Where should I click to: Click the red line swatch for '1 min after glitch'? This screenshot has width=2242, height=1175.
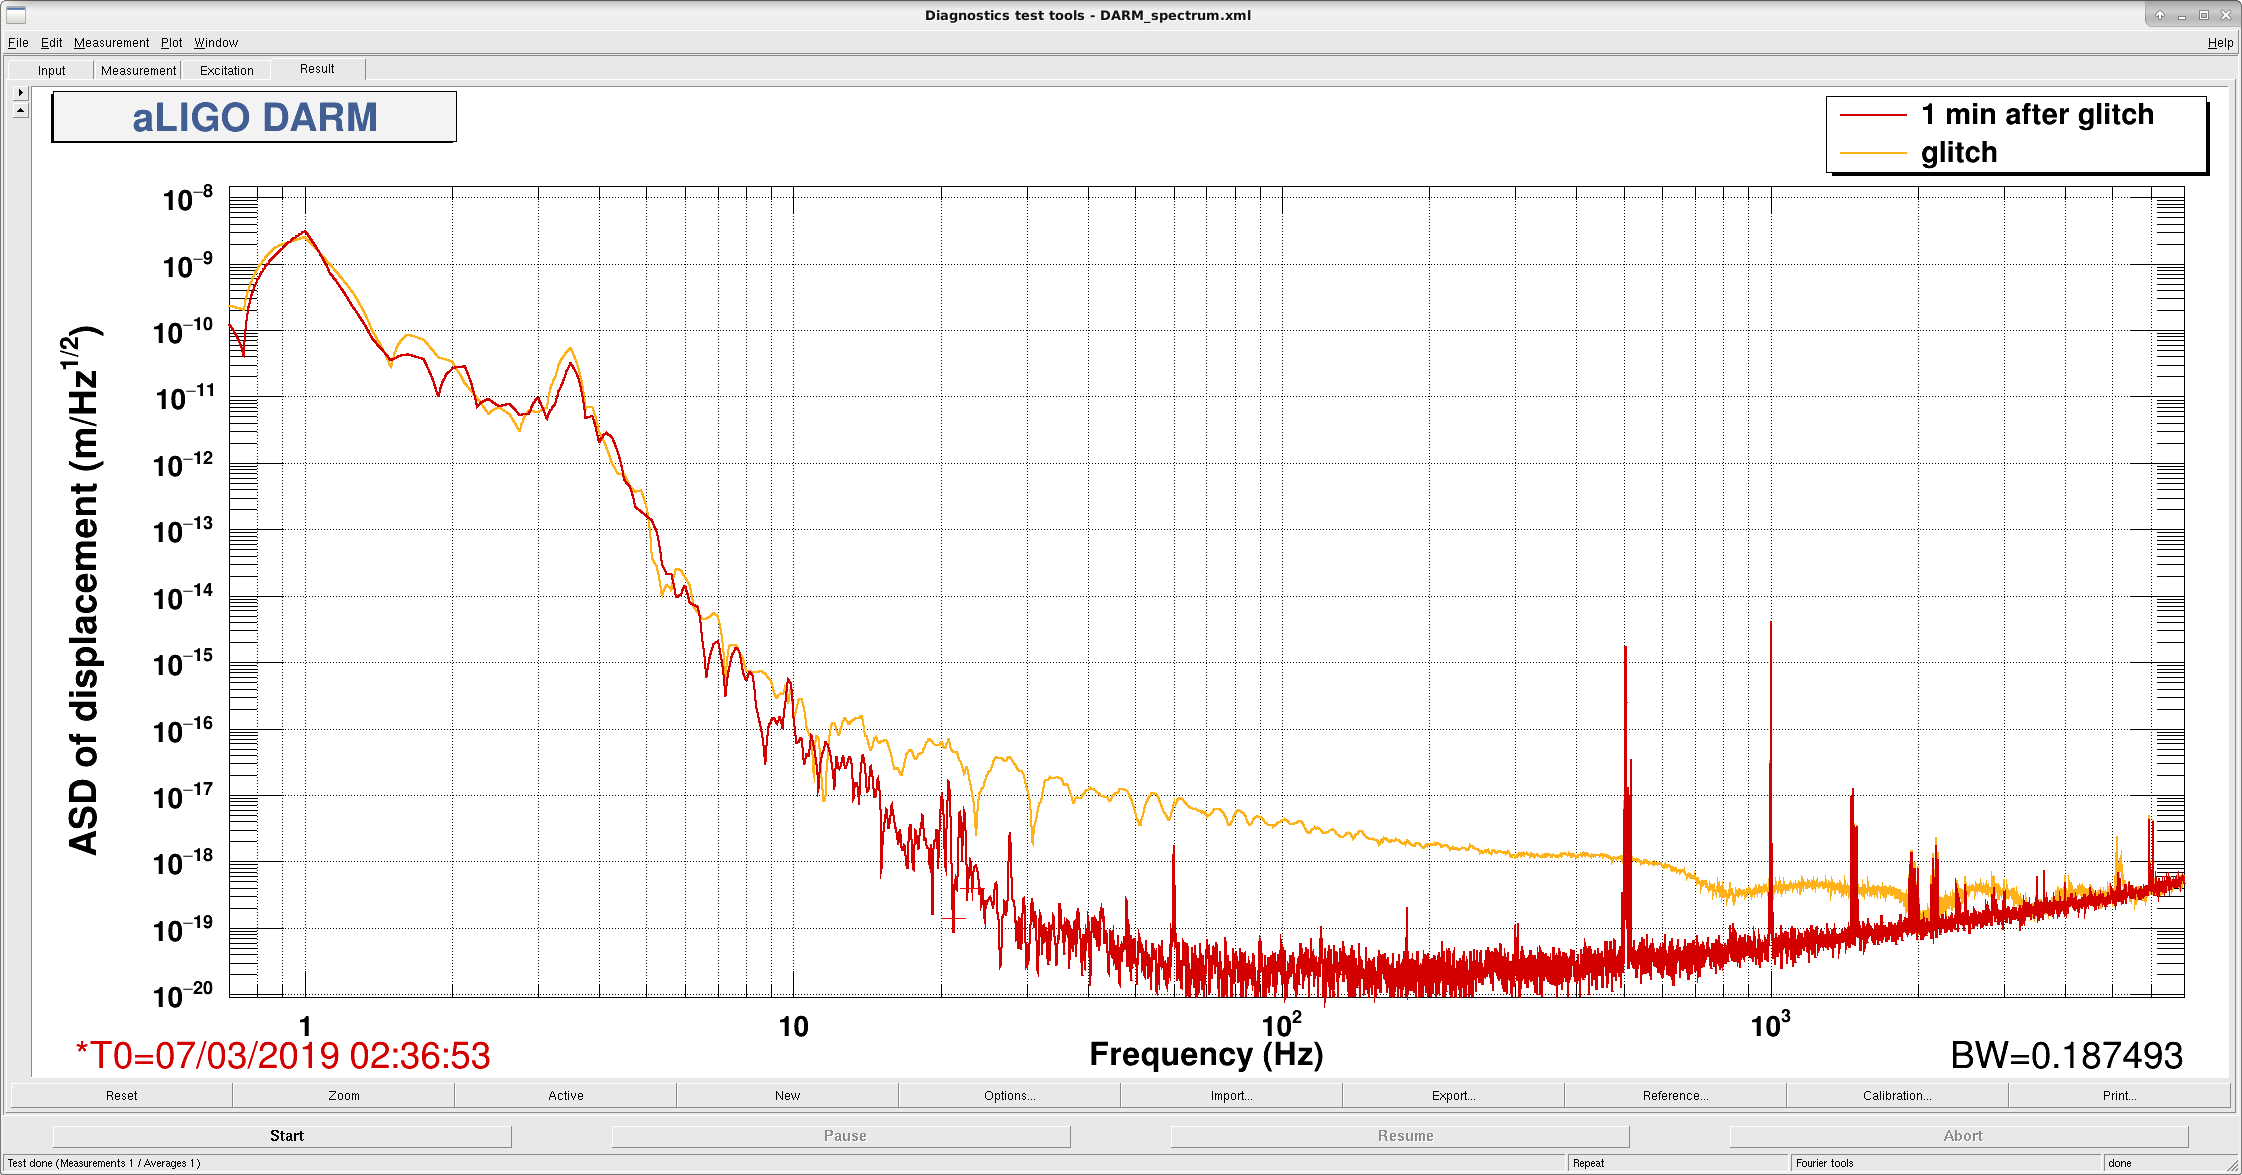click(x=1873, y=115)
